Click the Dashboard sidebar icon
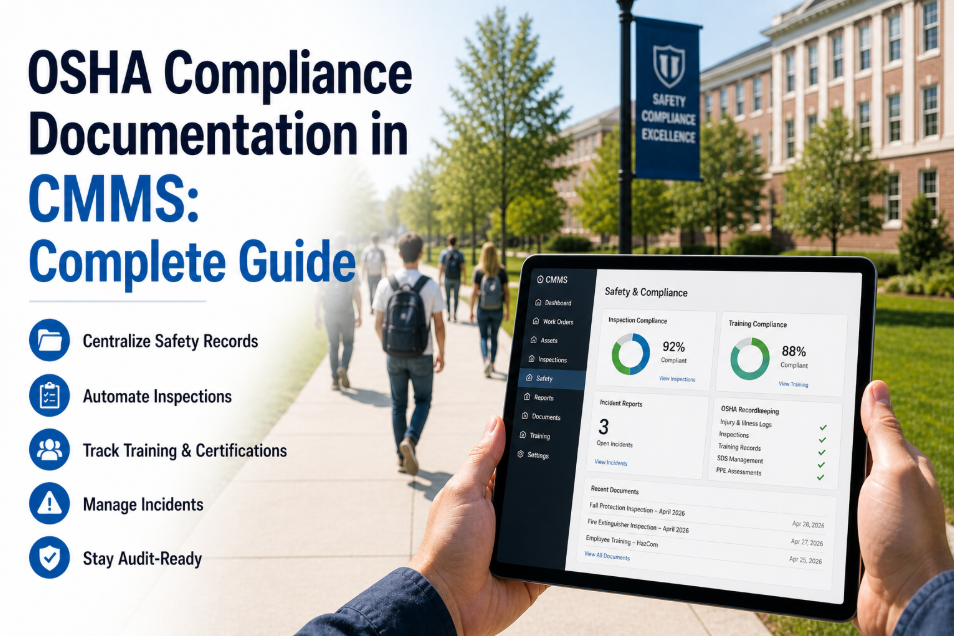The width and height of the screenshot is (954, 636). point(538,302)
